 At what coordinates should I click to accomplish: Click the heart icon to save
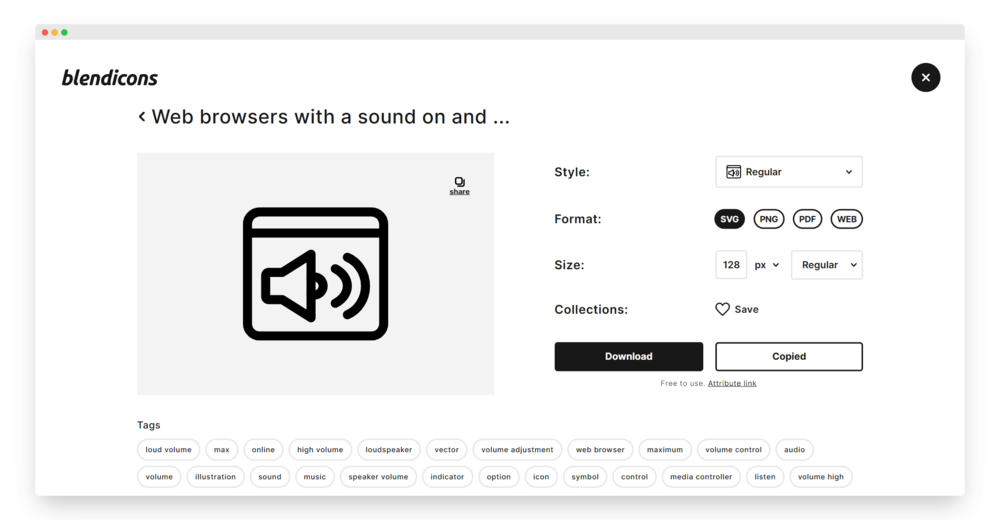[x=722, y=309]
